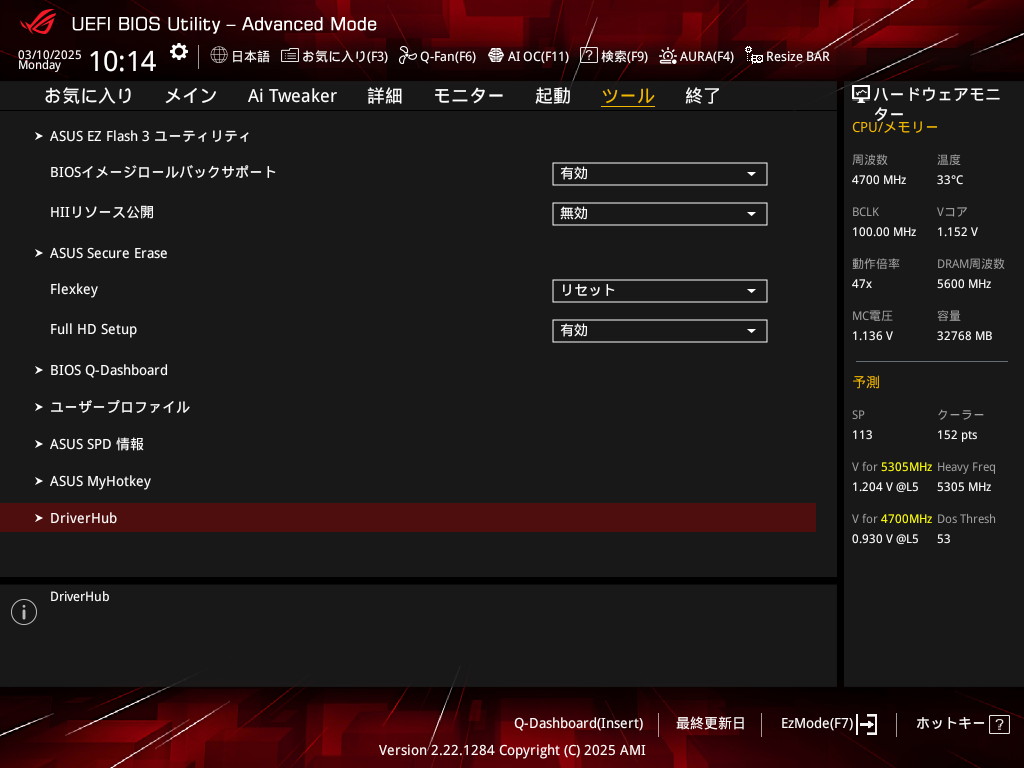Click the 33°C temperature value

point(950,180)
